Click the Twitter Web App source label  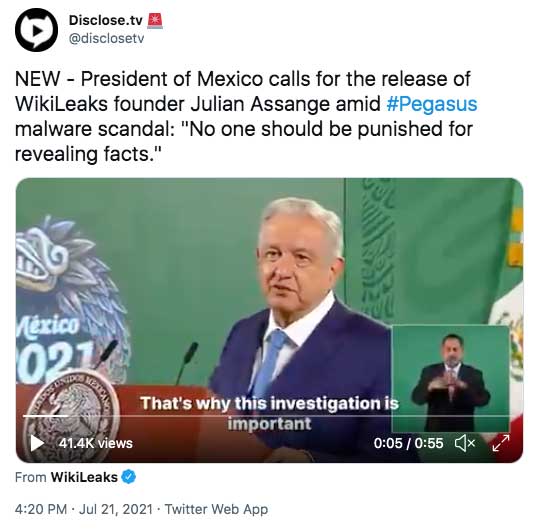click(216, 509)
